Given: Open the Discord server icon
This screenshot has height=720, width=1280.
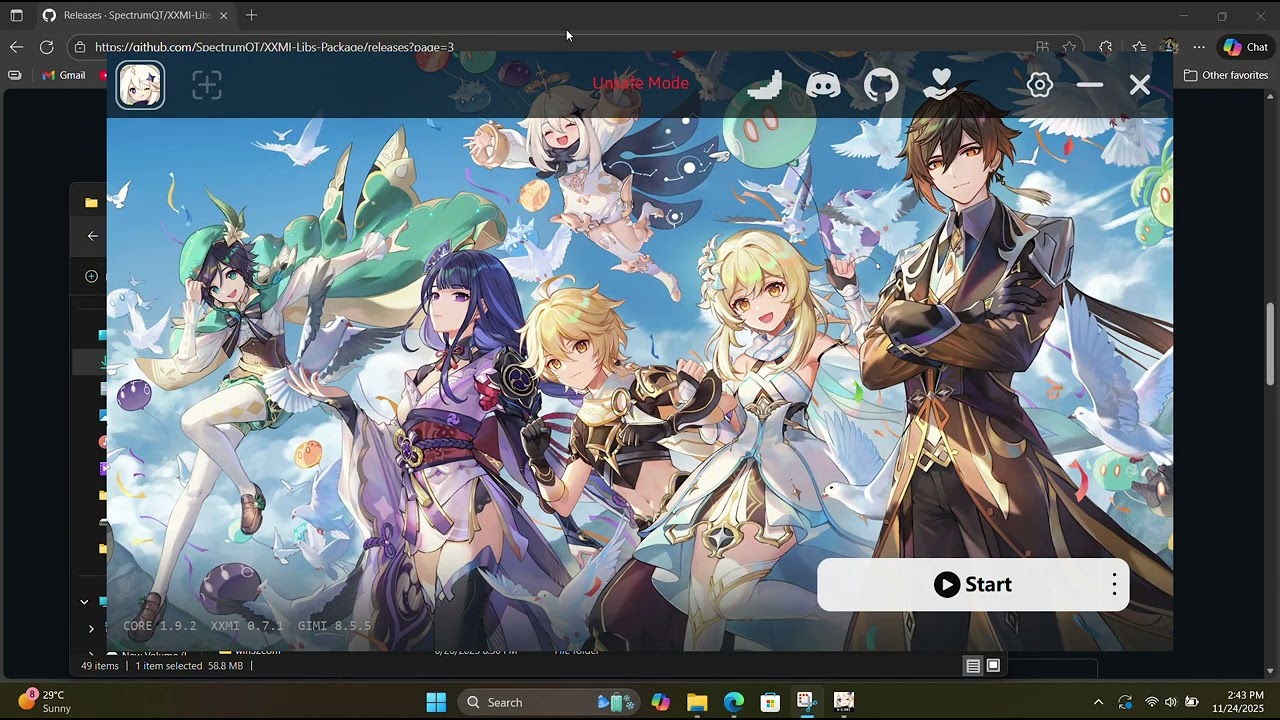Looking at the screenshot, I should 823,85.
